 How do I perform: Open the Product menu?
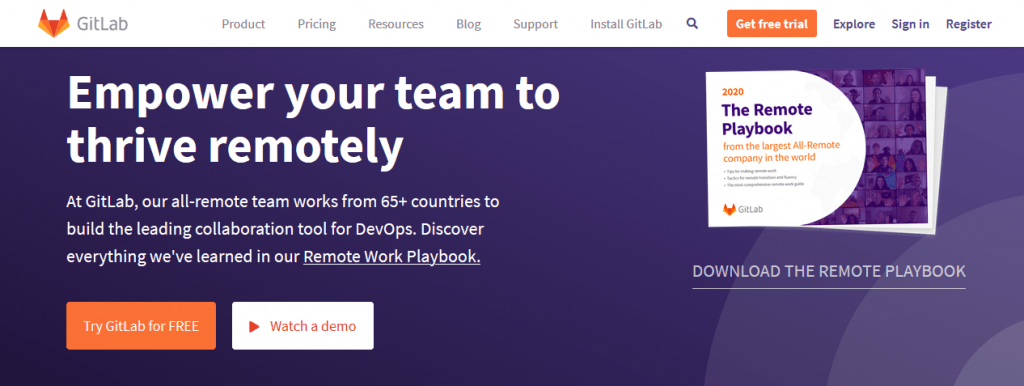[244, 24]
